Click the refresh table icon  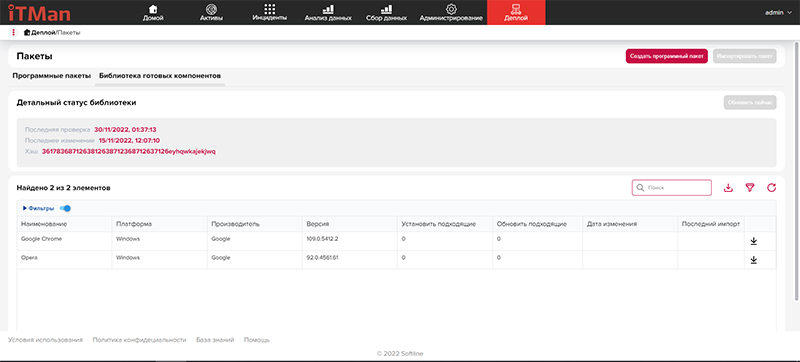(771, 188)
